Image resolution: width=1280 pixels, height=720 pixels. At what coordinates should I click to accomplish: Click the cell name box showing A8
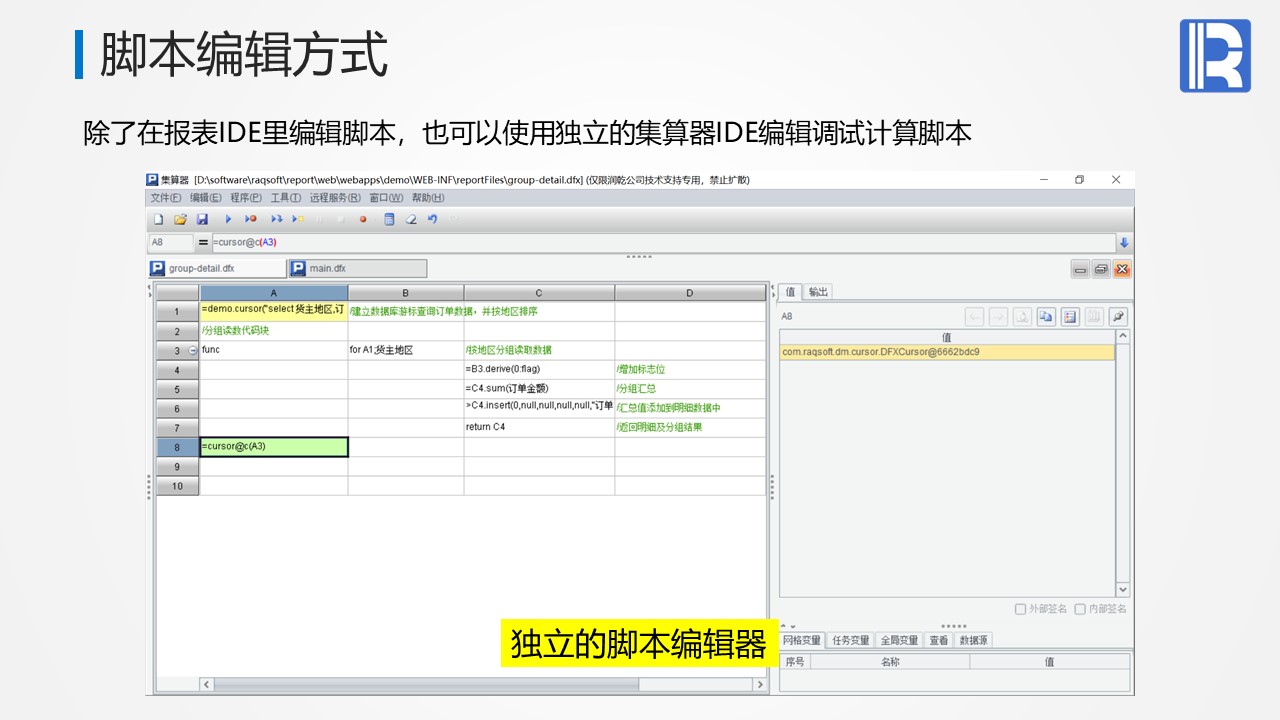(x=171, y=242)
